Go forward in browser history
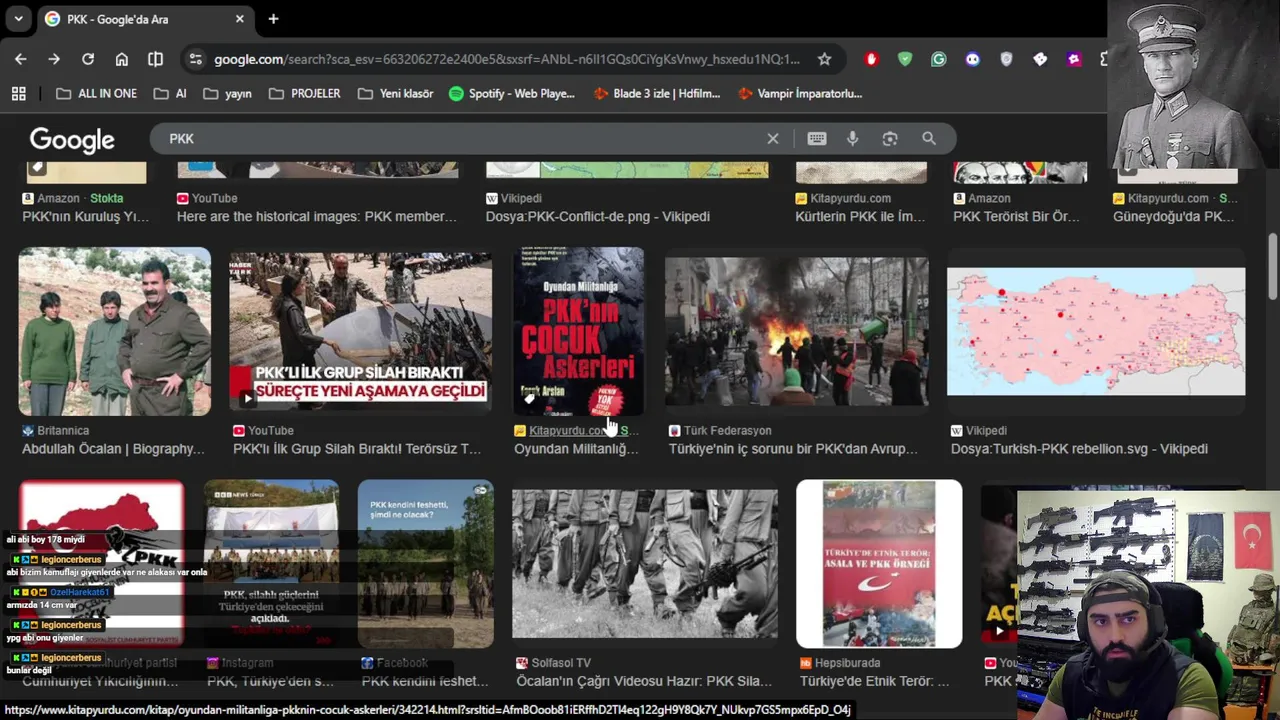 coord(54,59)
